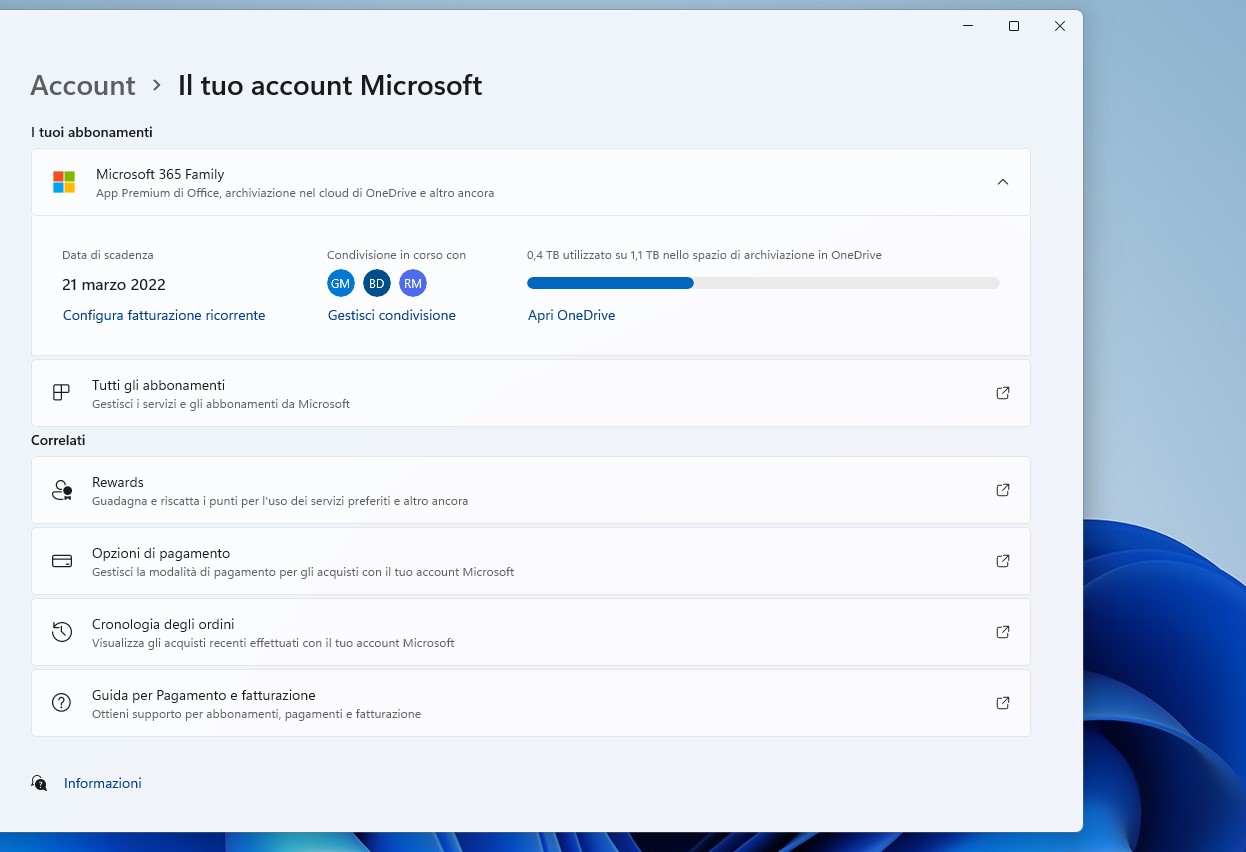The width and height of the screenshot is (1246, 852).
Task: Click the BD shared user avatar
Action: click(x=377, y=284)
